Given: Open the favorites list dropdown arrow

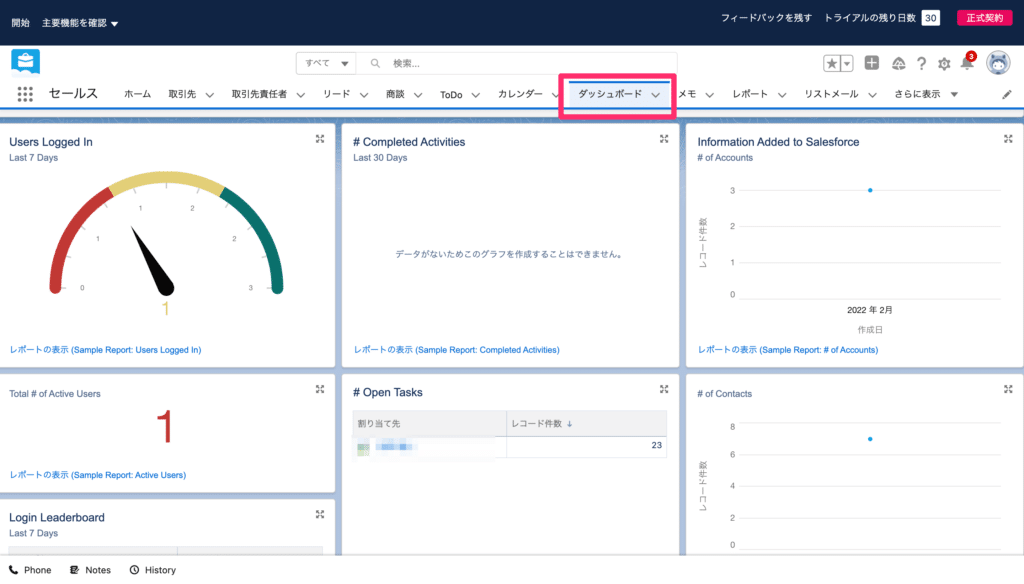Looking at the screenshot, I should 847,63.
